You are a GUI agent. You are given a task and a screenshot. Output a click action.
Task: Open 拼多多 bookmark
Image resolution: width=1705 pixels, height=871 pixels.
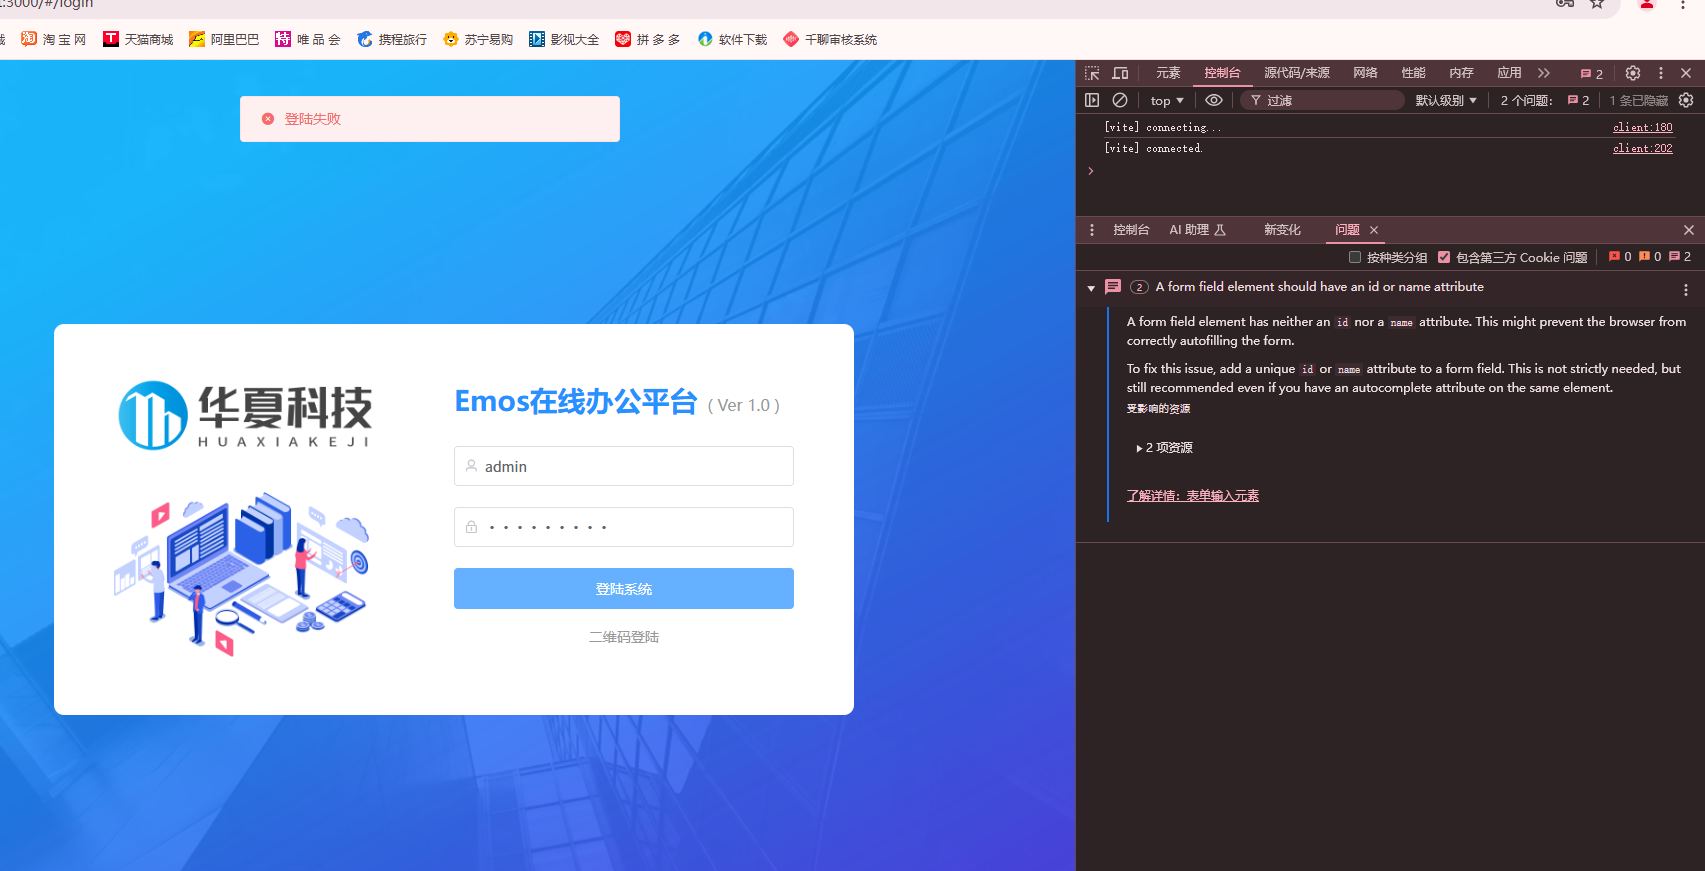(x=648, y=39)
